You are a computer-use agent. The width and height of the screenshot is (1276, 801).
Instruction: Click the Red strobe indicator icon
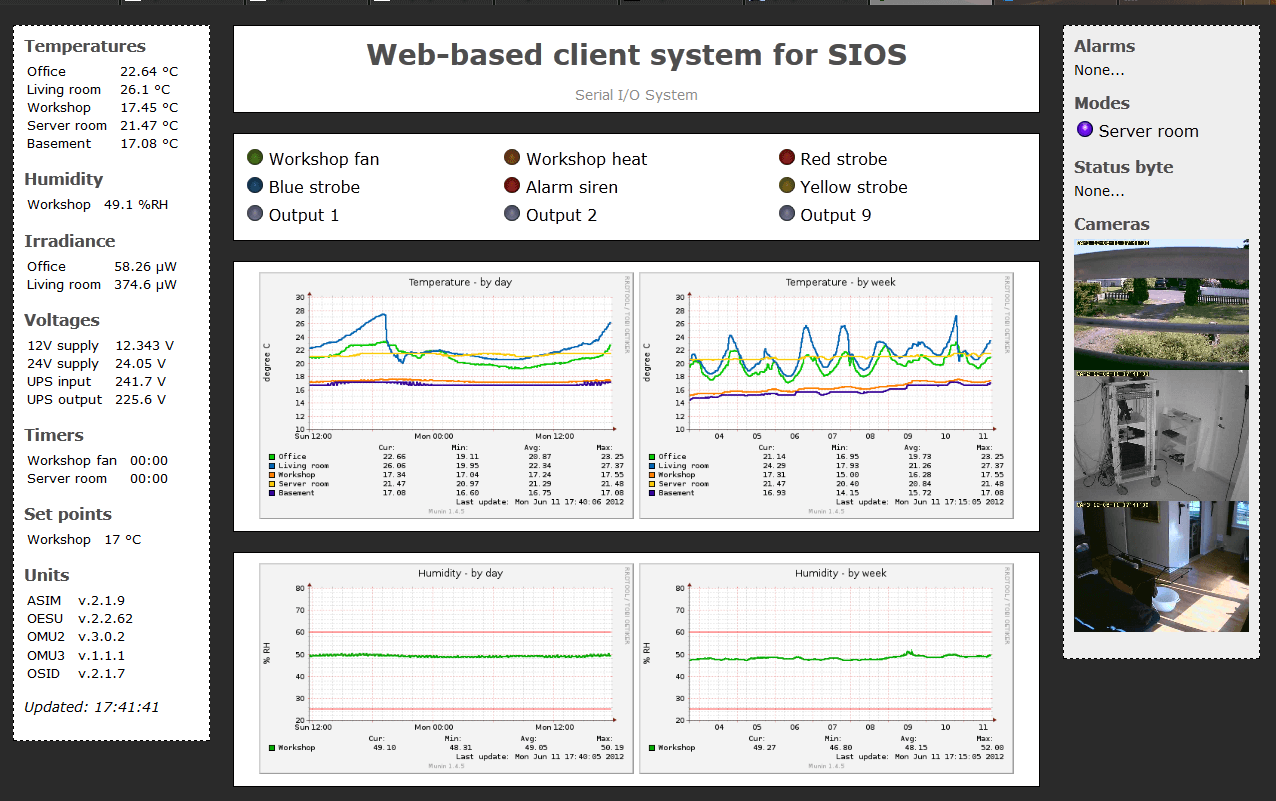786,158
